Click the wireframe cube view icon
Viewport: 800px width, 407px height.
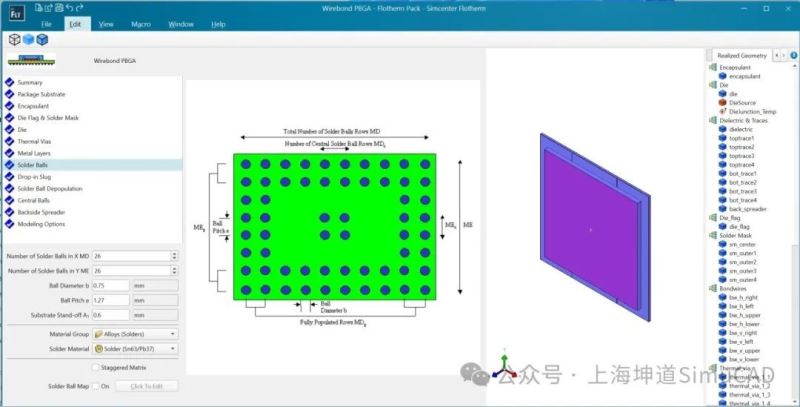pyautogui.click(x=14, y=39)
